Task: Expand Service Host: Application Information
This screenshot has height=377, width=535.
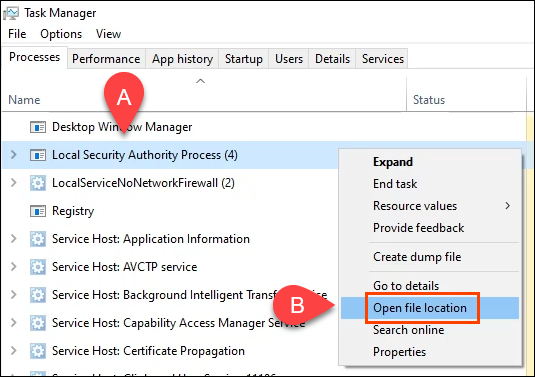Action: point(14,239)
